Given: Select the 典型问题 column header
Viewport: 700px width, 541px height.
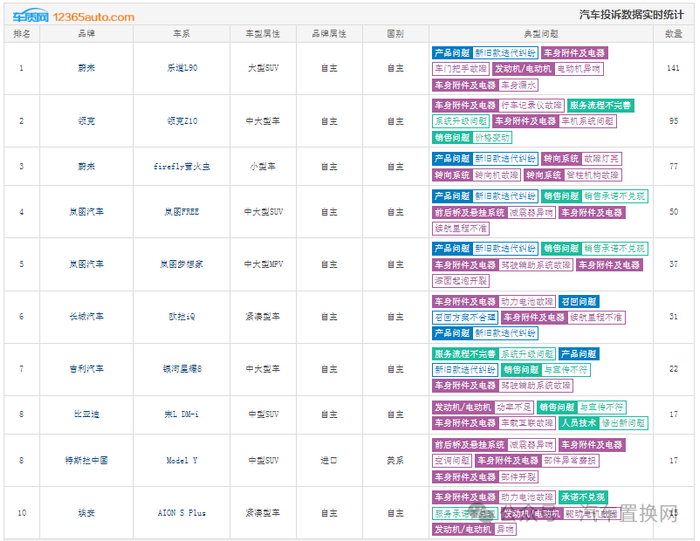Looking at the screenshot, I should [541, 33].
